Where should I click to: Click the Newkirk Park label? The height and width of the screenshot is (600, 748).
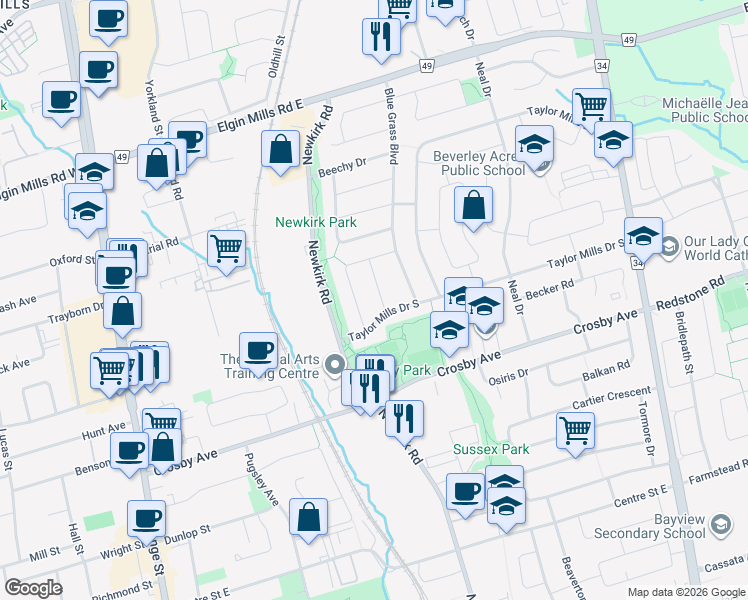(316, 222)
